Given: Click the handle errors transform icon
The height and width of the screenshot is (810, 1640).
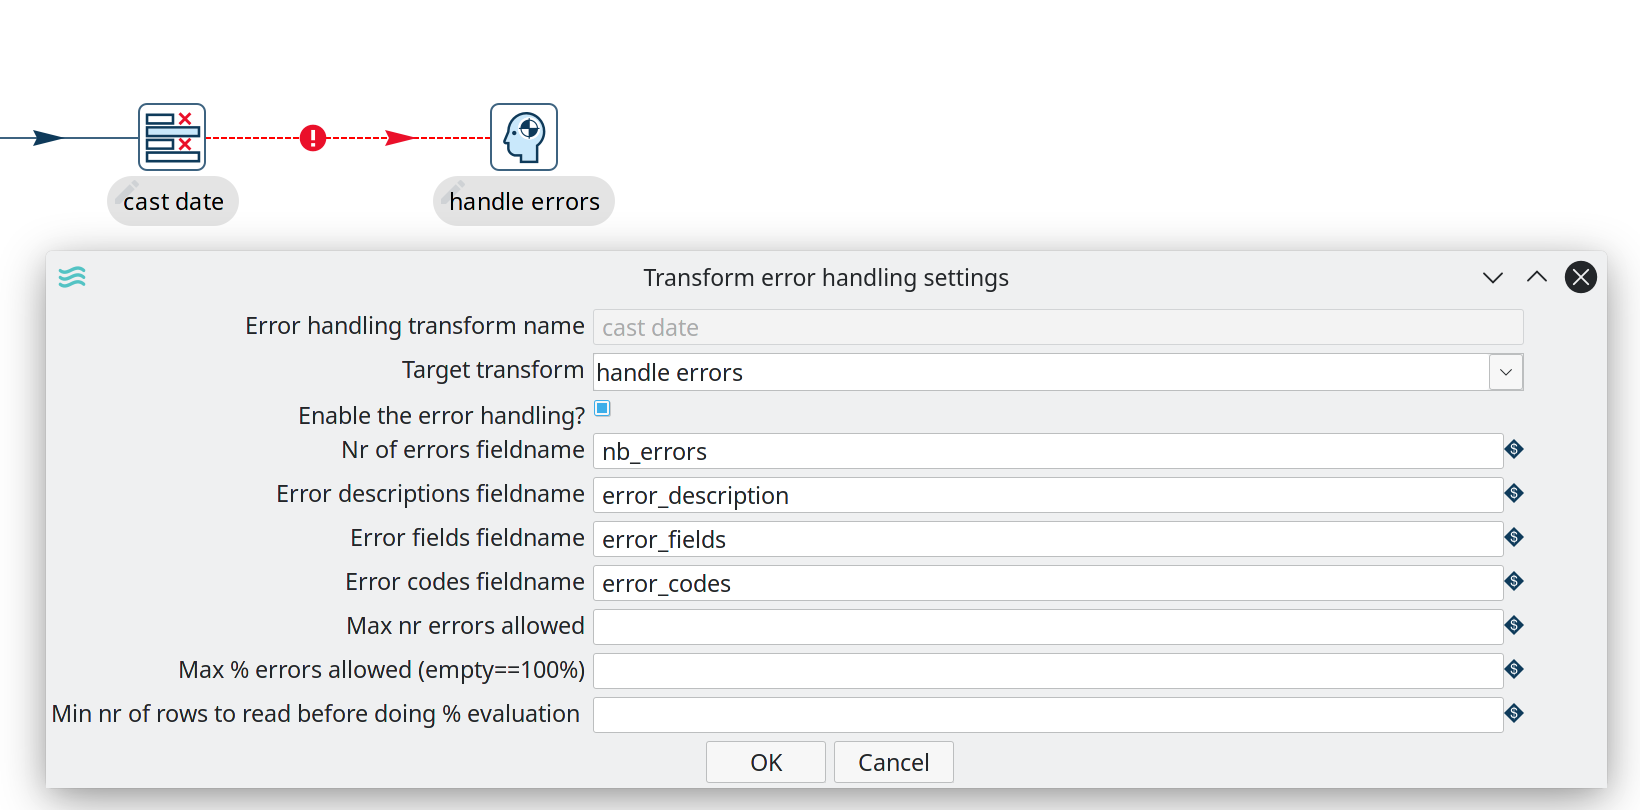Looking at the screenshot, I should pos(524,137).
